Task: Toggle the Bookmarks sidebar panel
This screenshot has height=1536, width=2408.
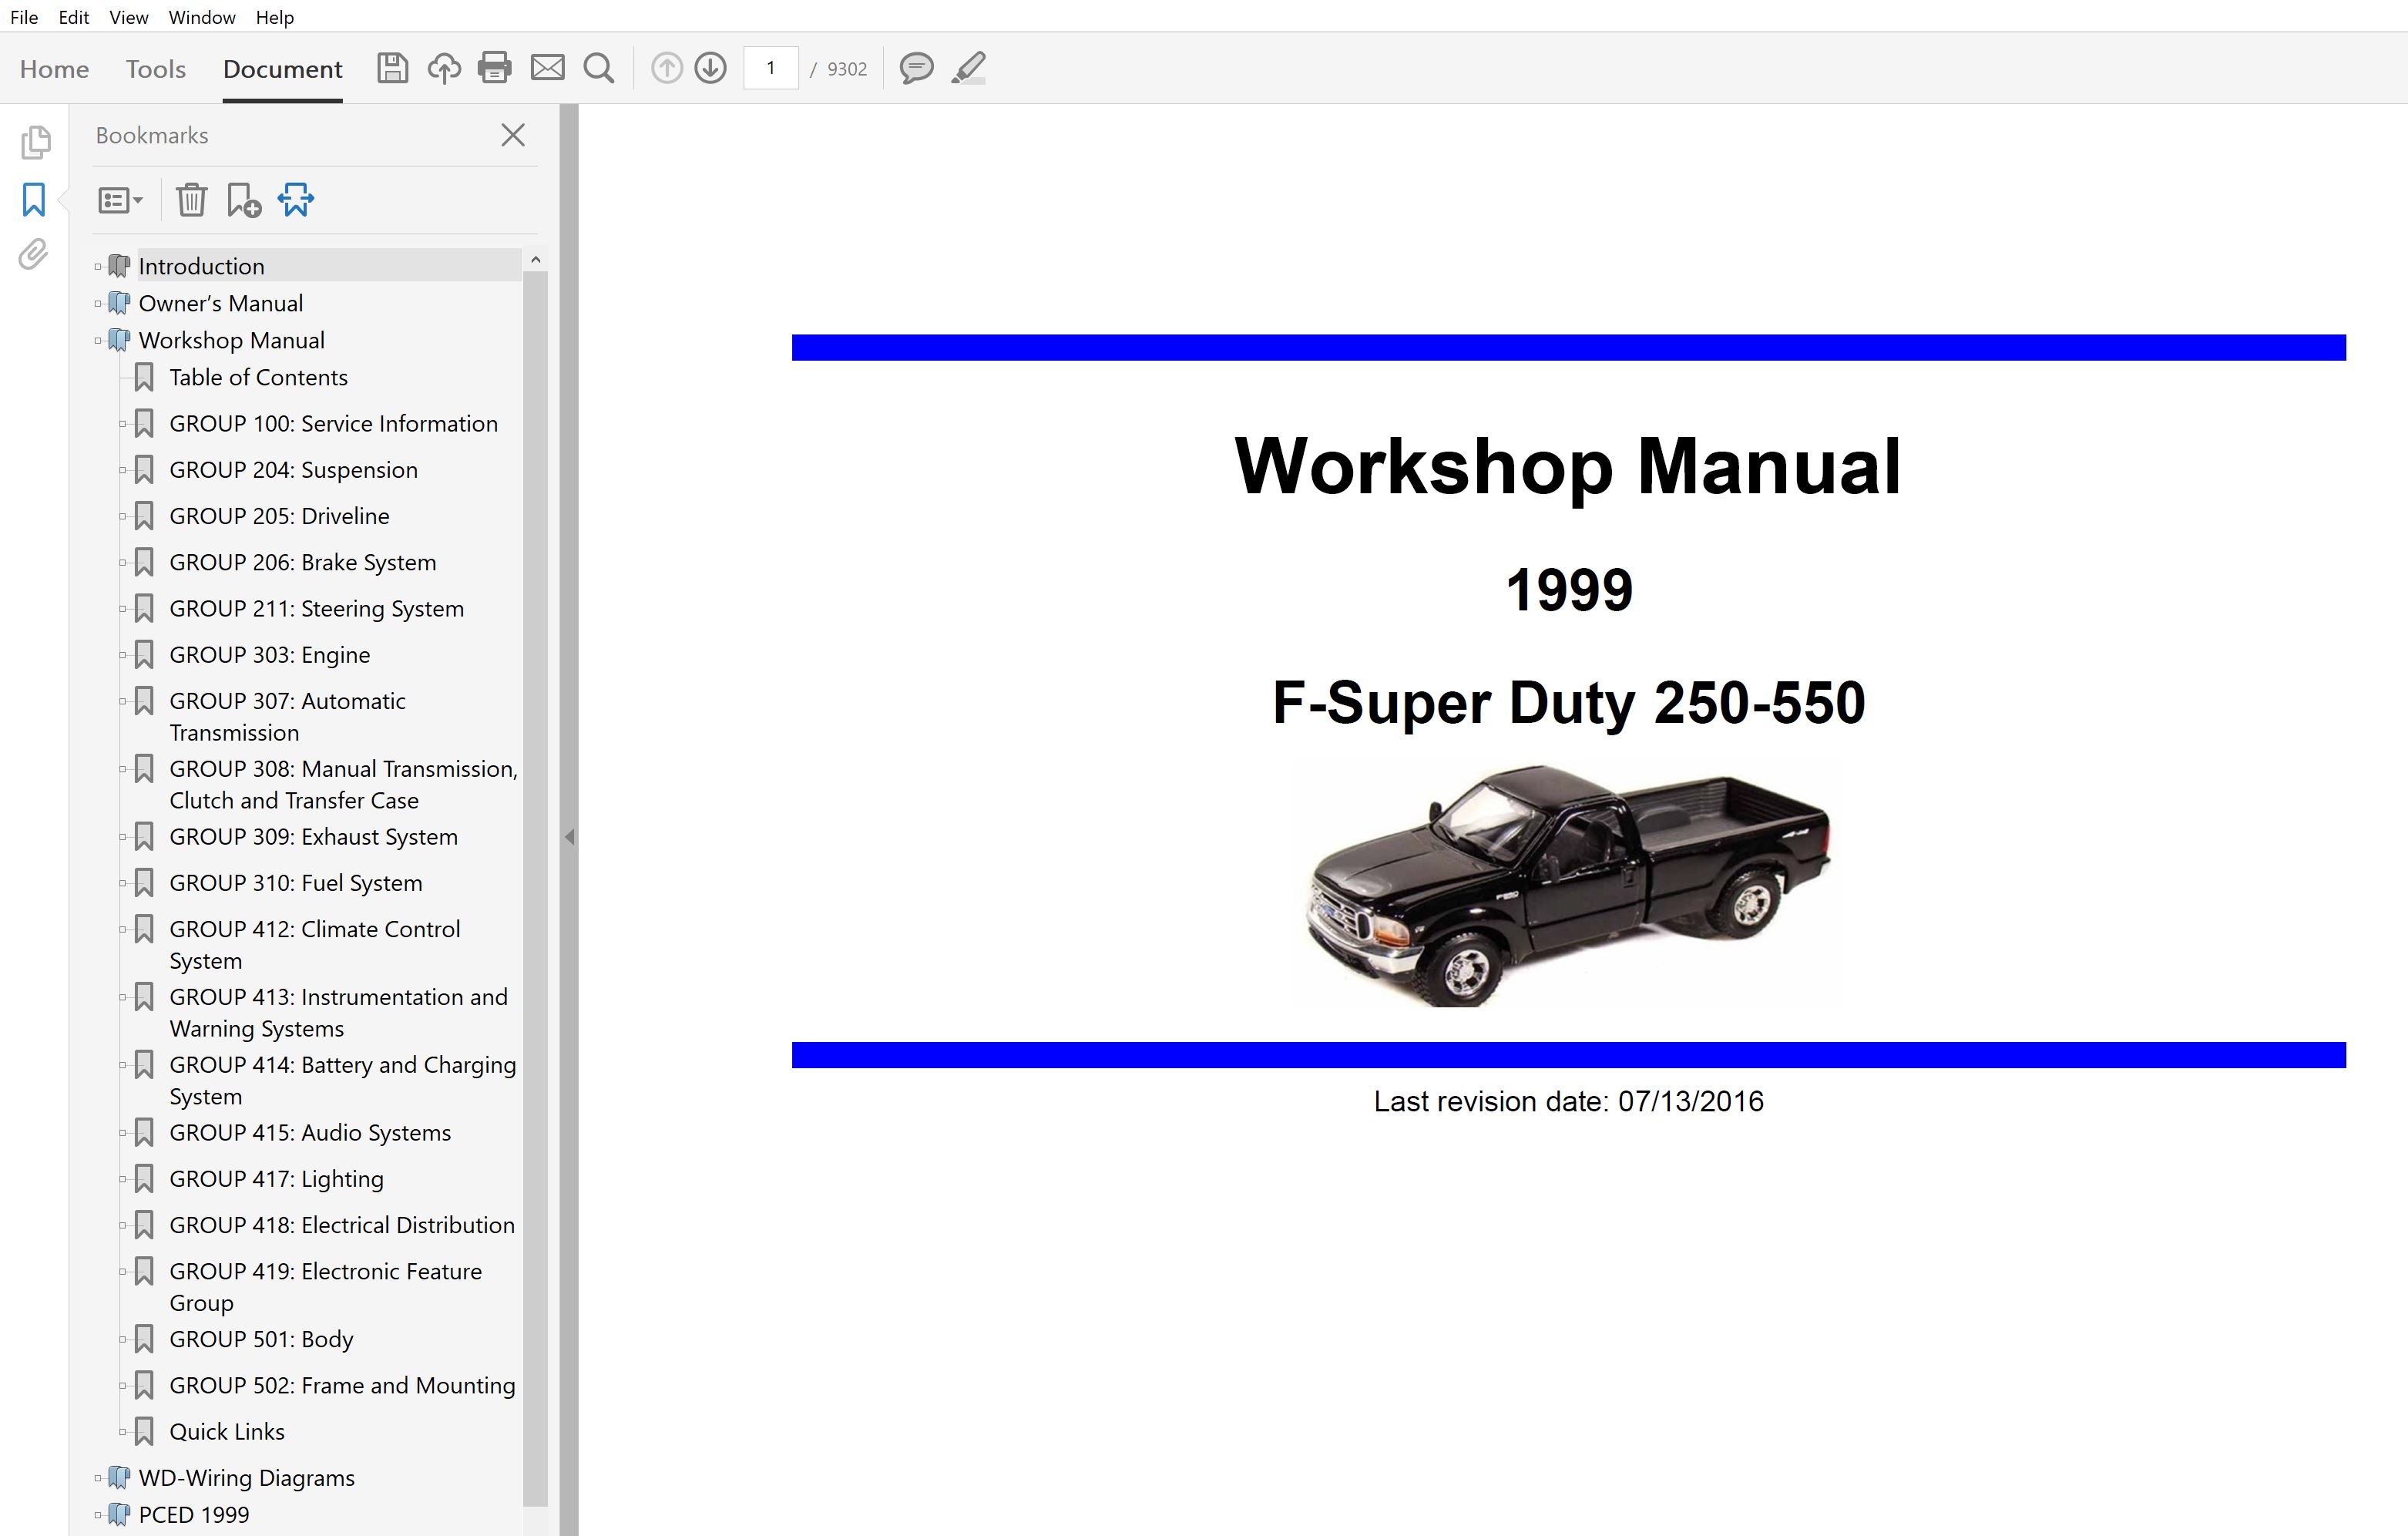Action: (33, 200)
